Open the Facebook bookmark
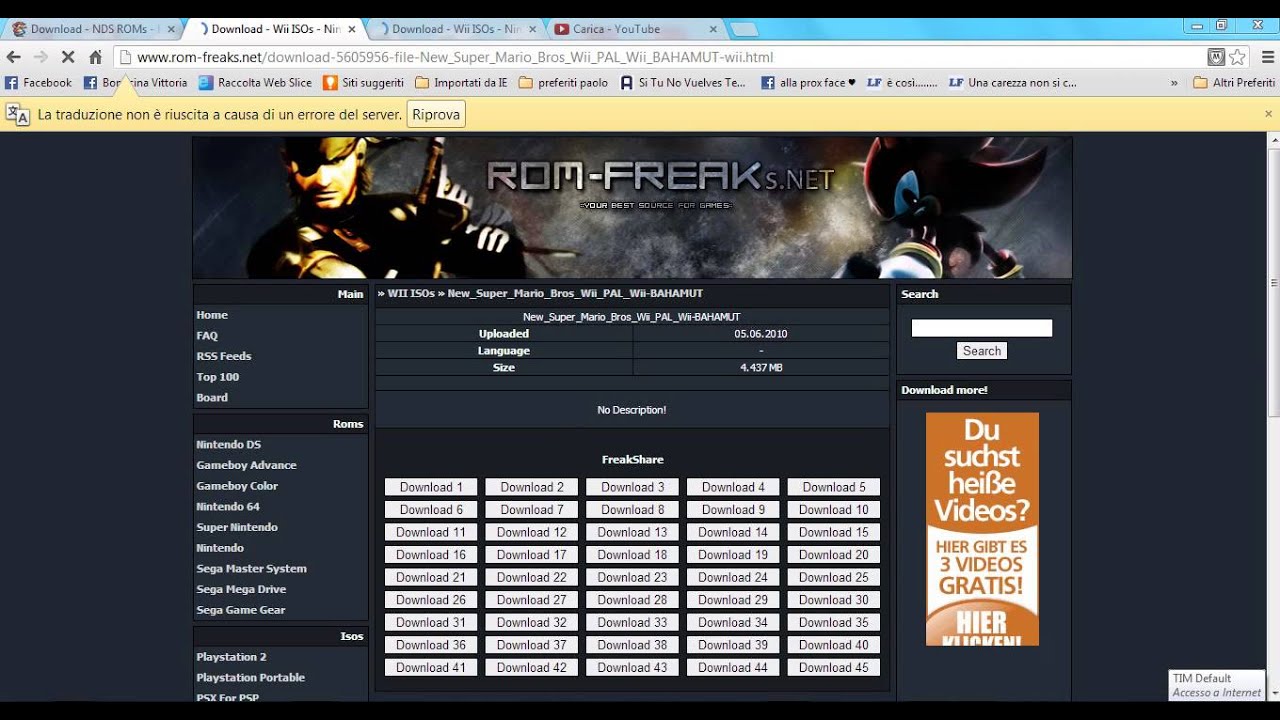 click(38, 83)
